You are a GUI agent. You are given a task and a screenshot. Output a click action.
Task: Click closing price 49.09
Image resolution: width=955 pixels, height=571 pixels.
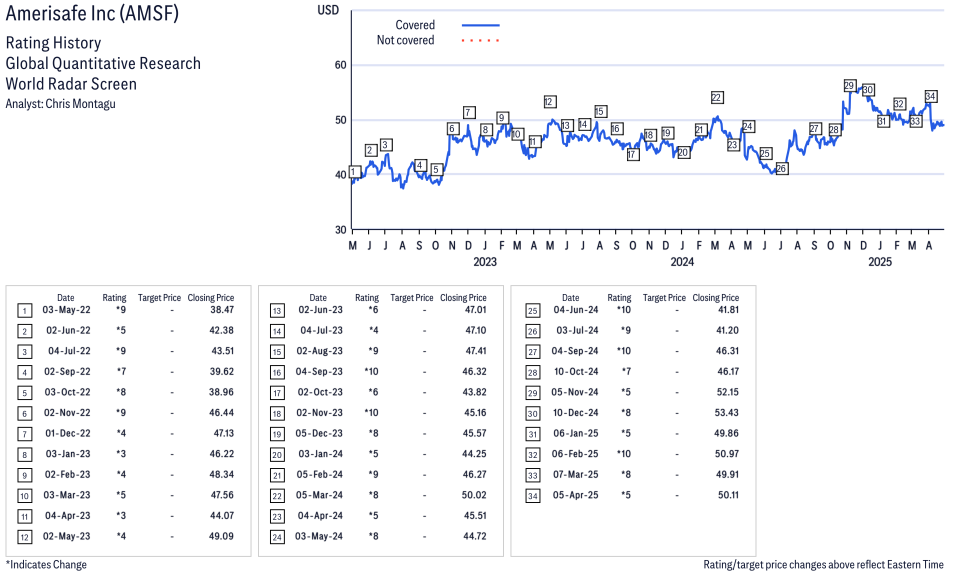coord(222,536)
